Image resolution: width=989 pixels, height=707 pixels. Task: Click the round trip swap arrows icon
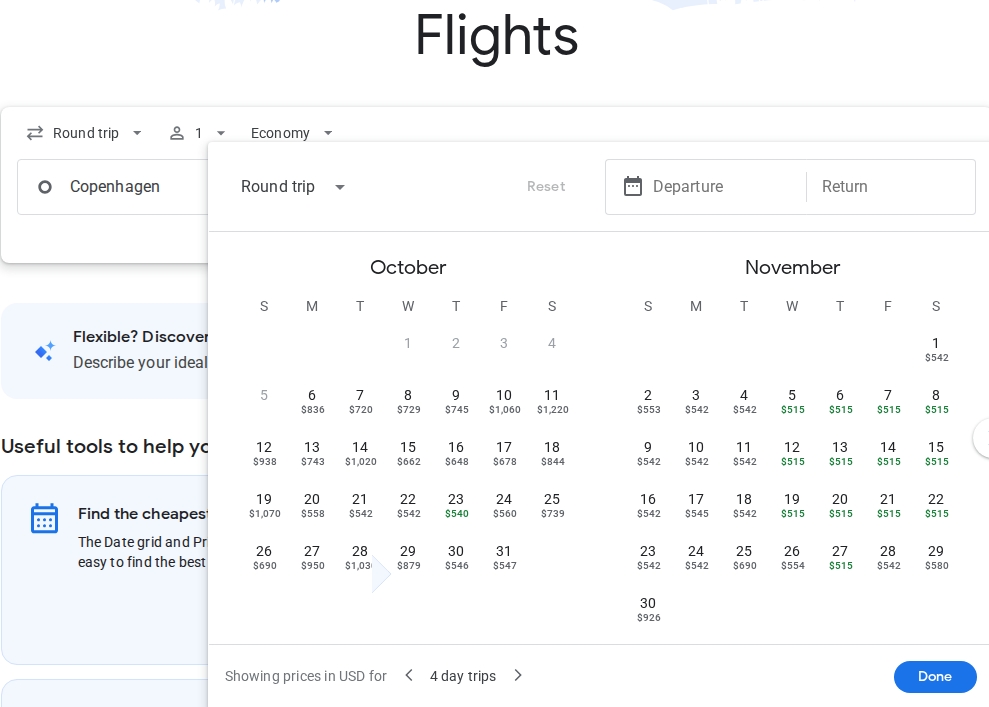pos(35,133)
